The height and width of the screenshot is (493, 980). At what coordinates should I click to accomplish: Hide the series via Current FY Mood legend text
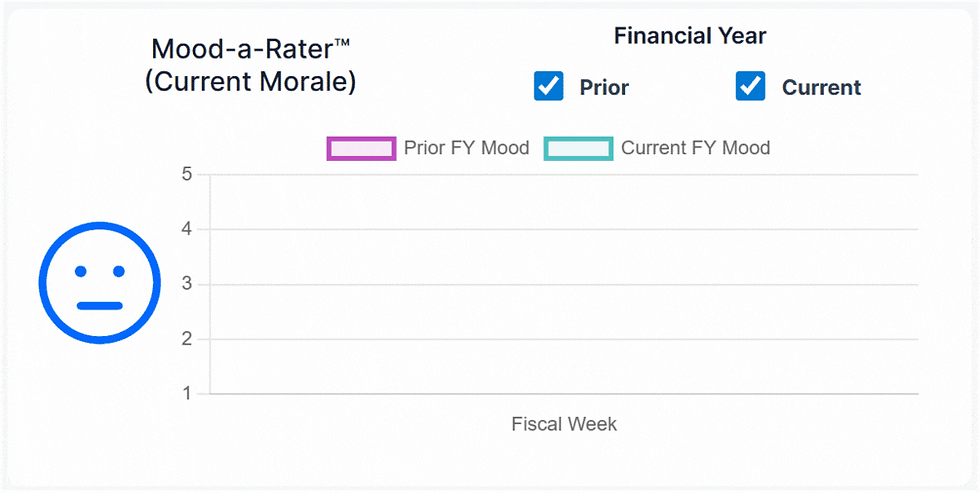[x=695, y=148]
